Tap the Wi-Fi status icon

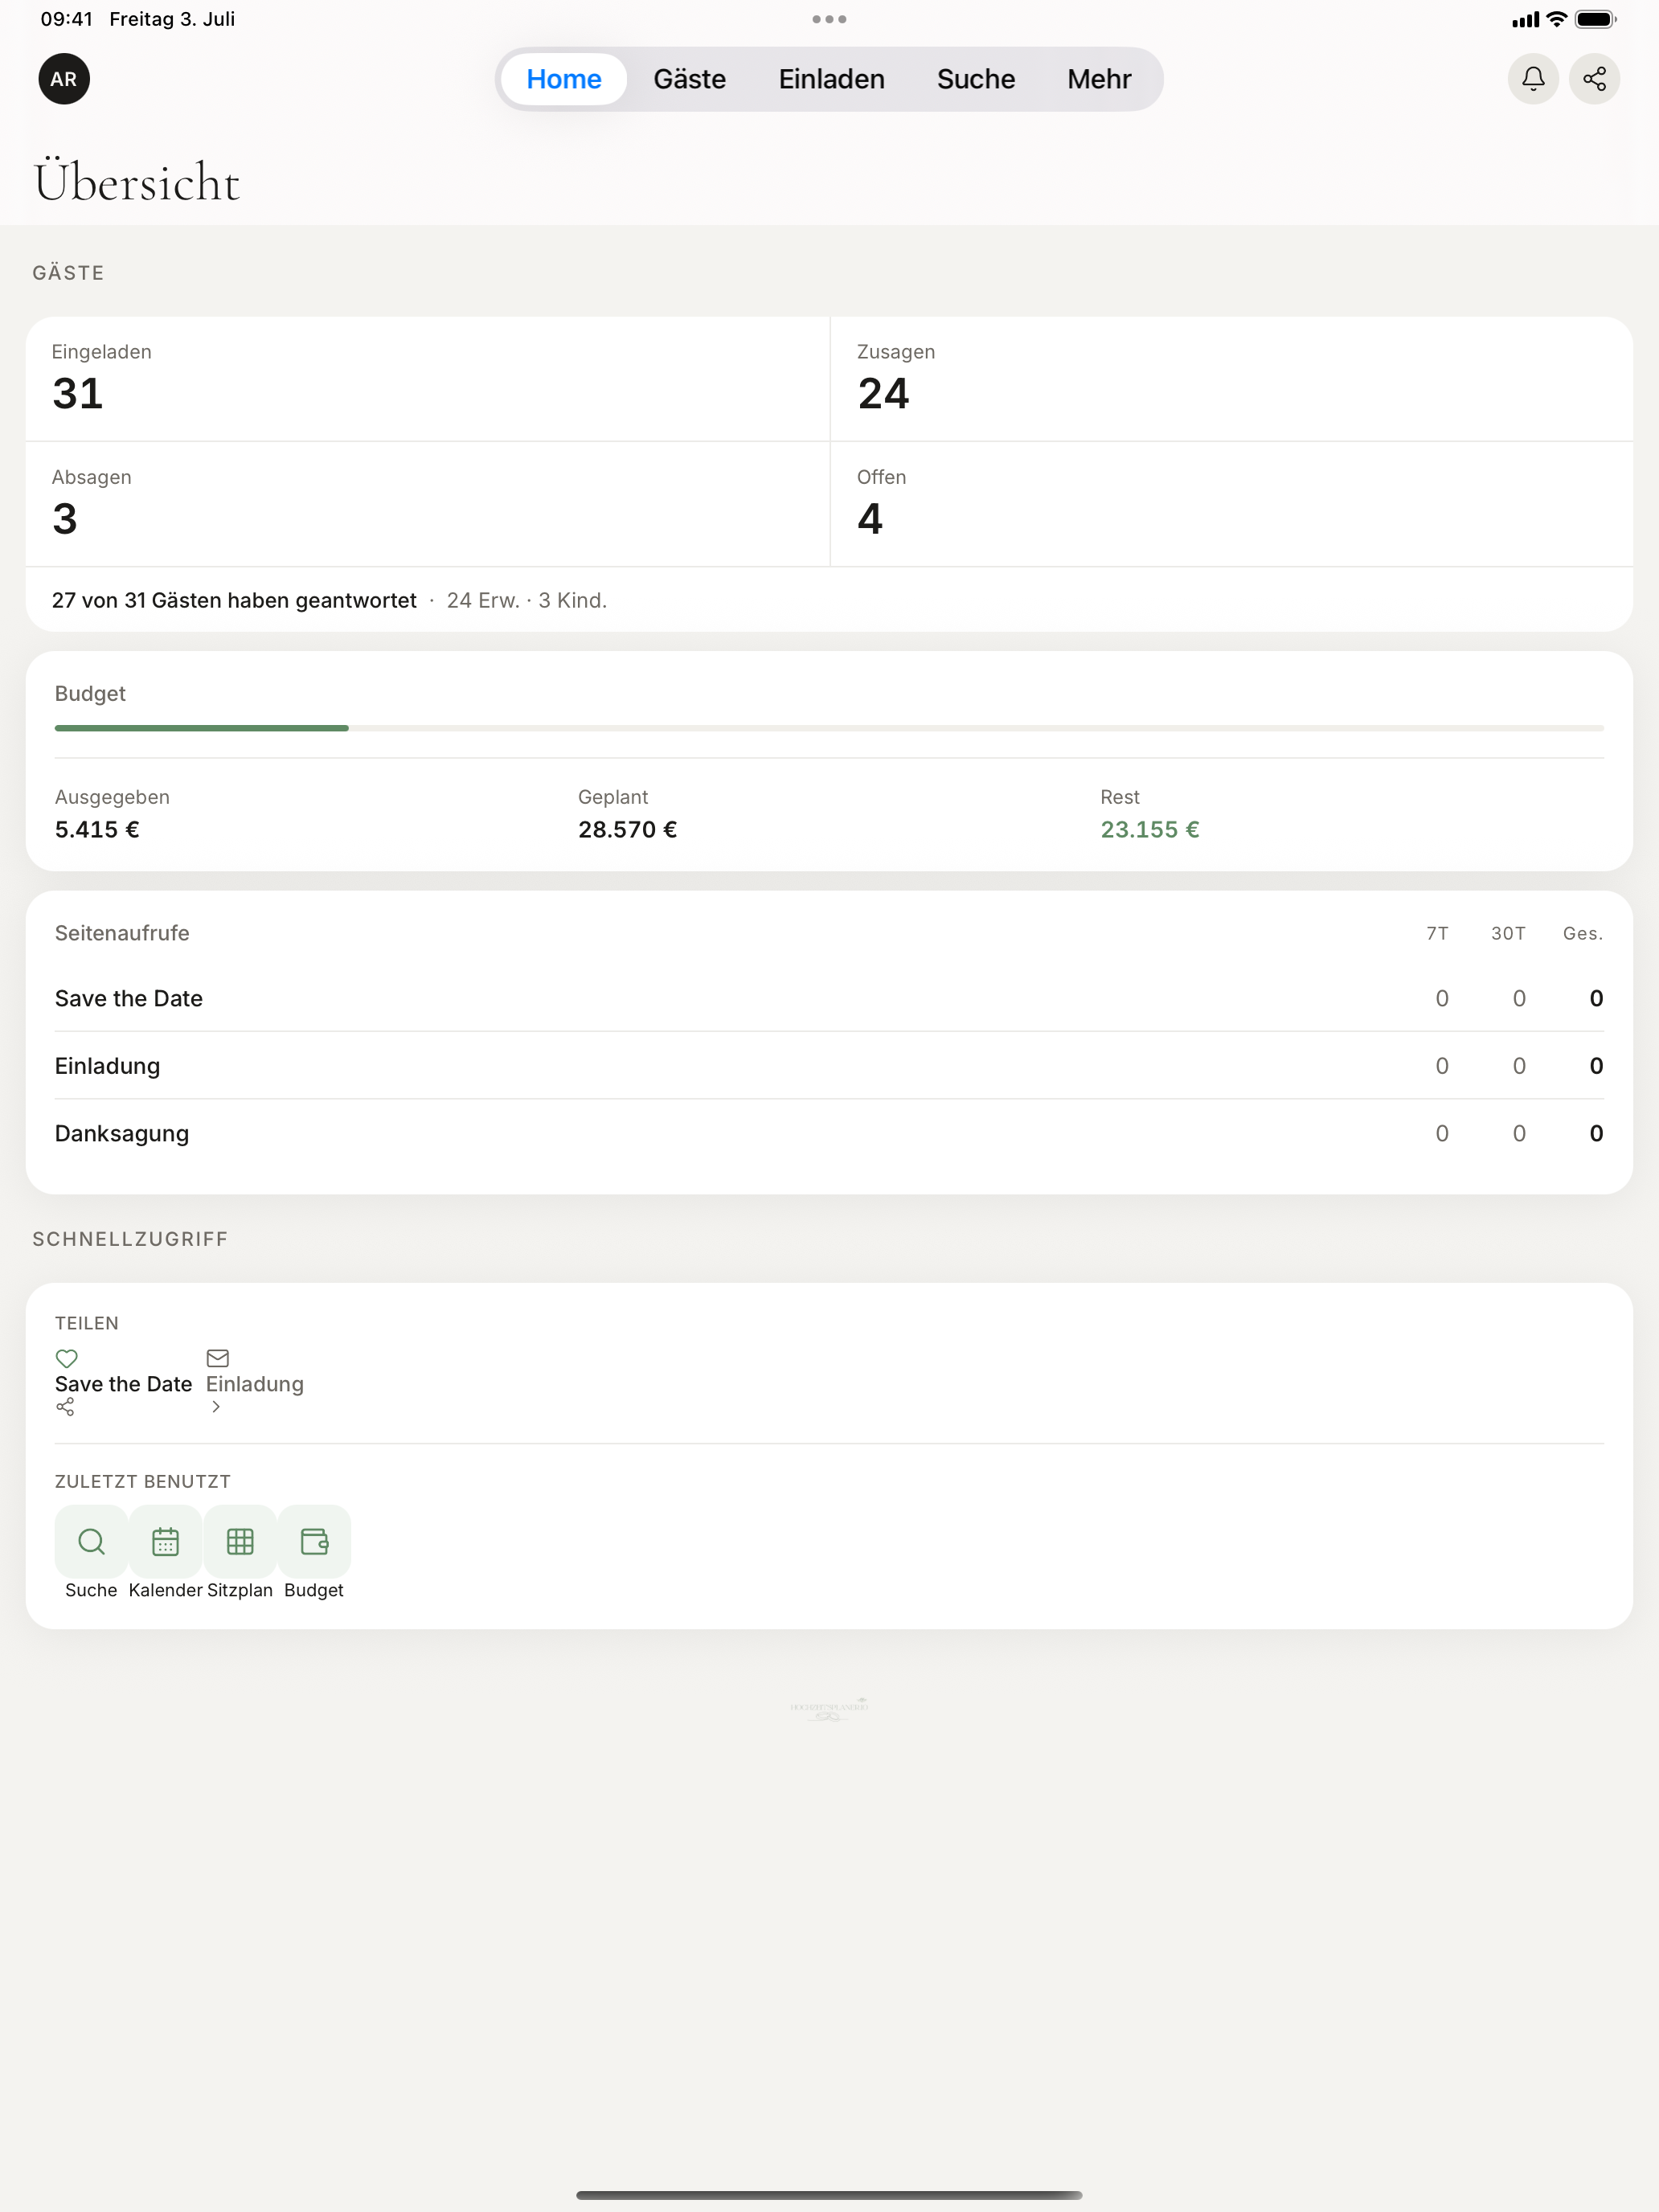(x=1556, y=19)
